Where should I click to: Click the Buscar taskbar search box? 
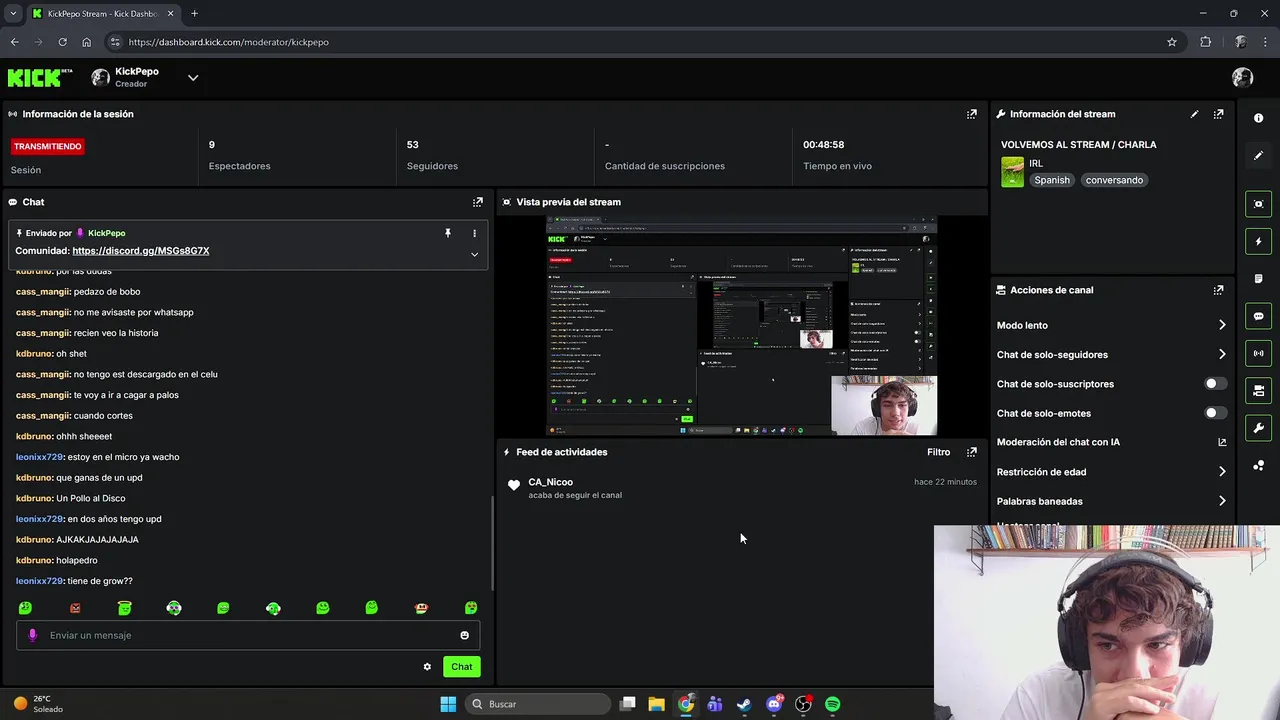(x=538, y=704)
